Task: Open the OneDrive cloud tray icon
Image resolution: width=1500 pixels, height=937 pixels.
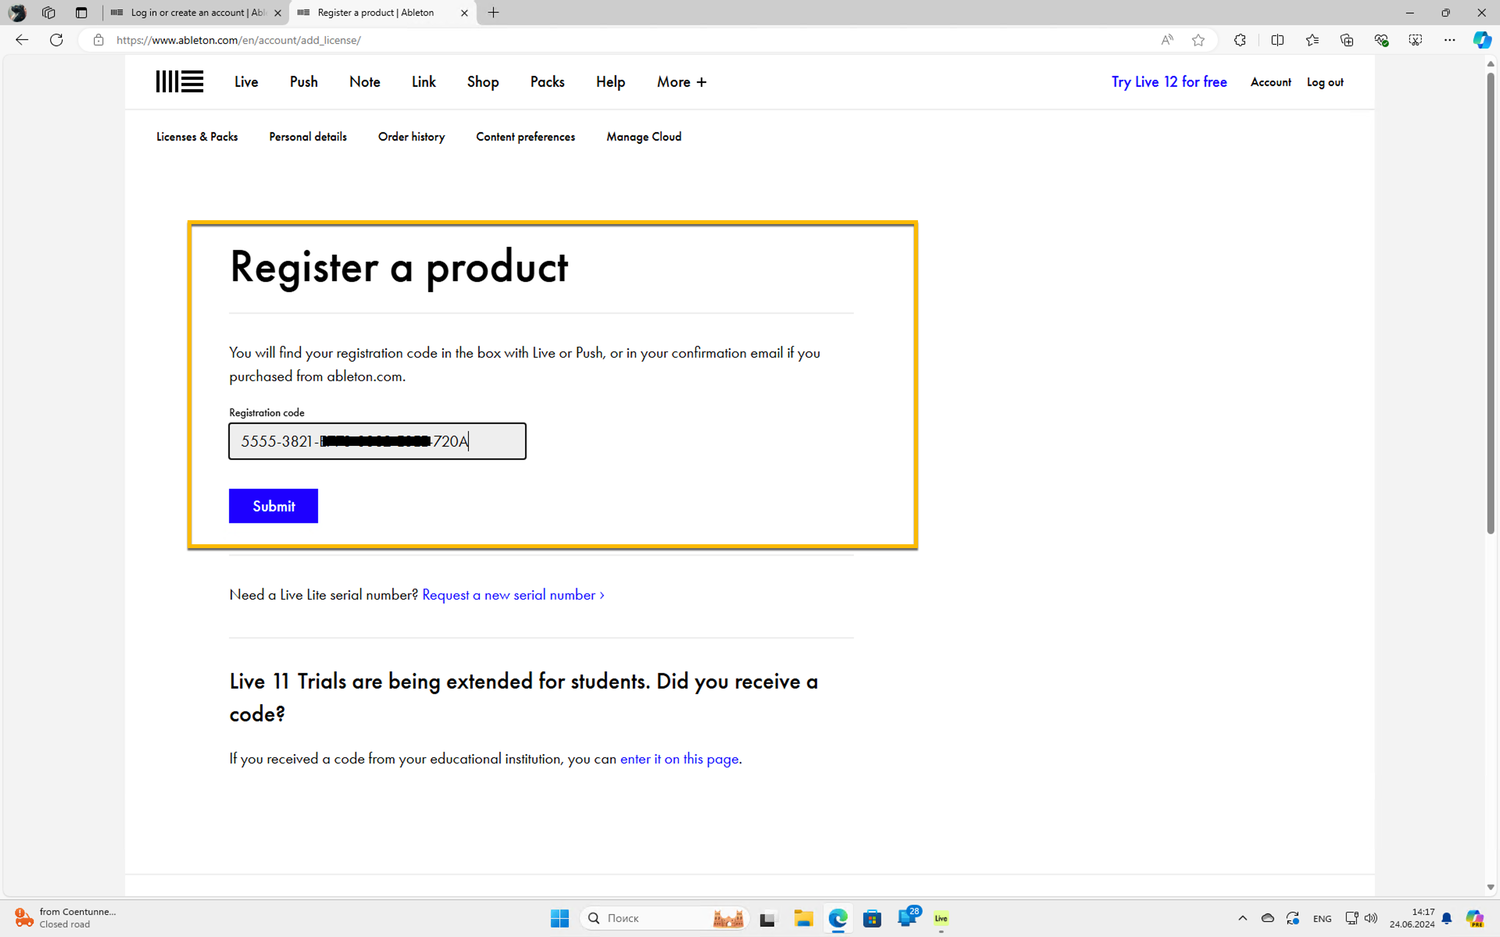Action: pos(1267,918)
